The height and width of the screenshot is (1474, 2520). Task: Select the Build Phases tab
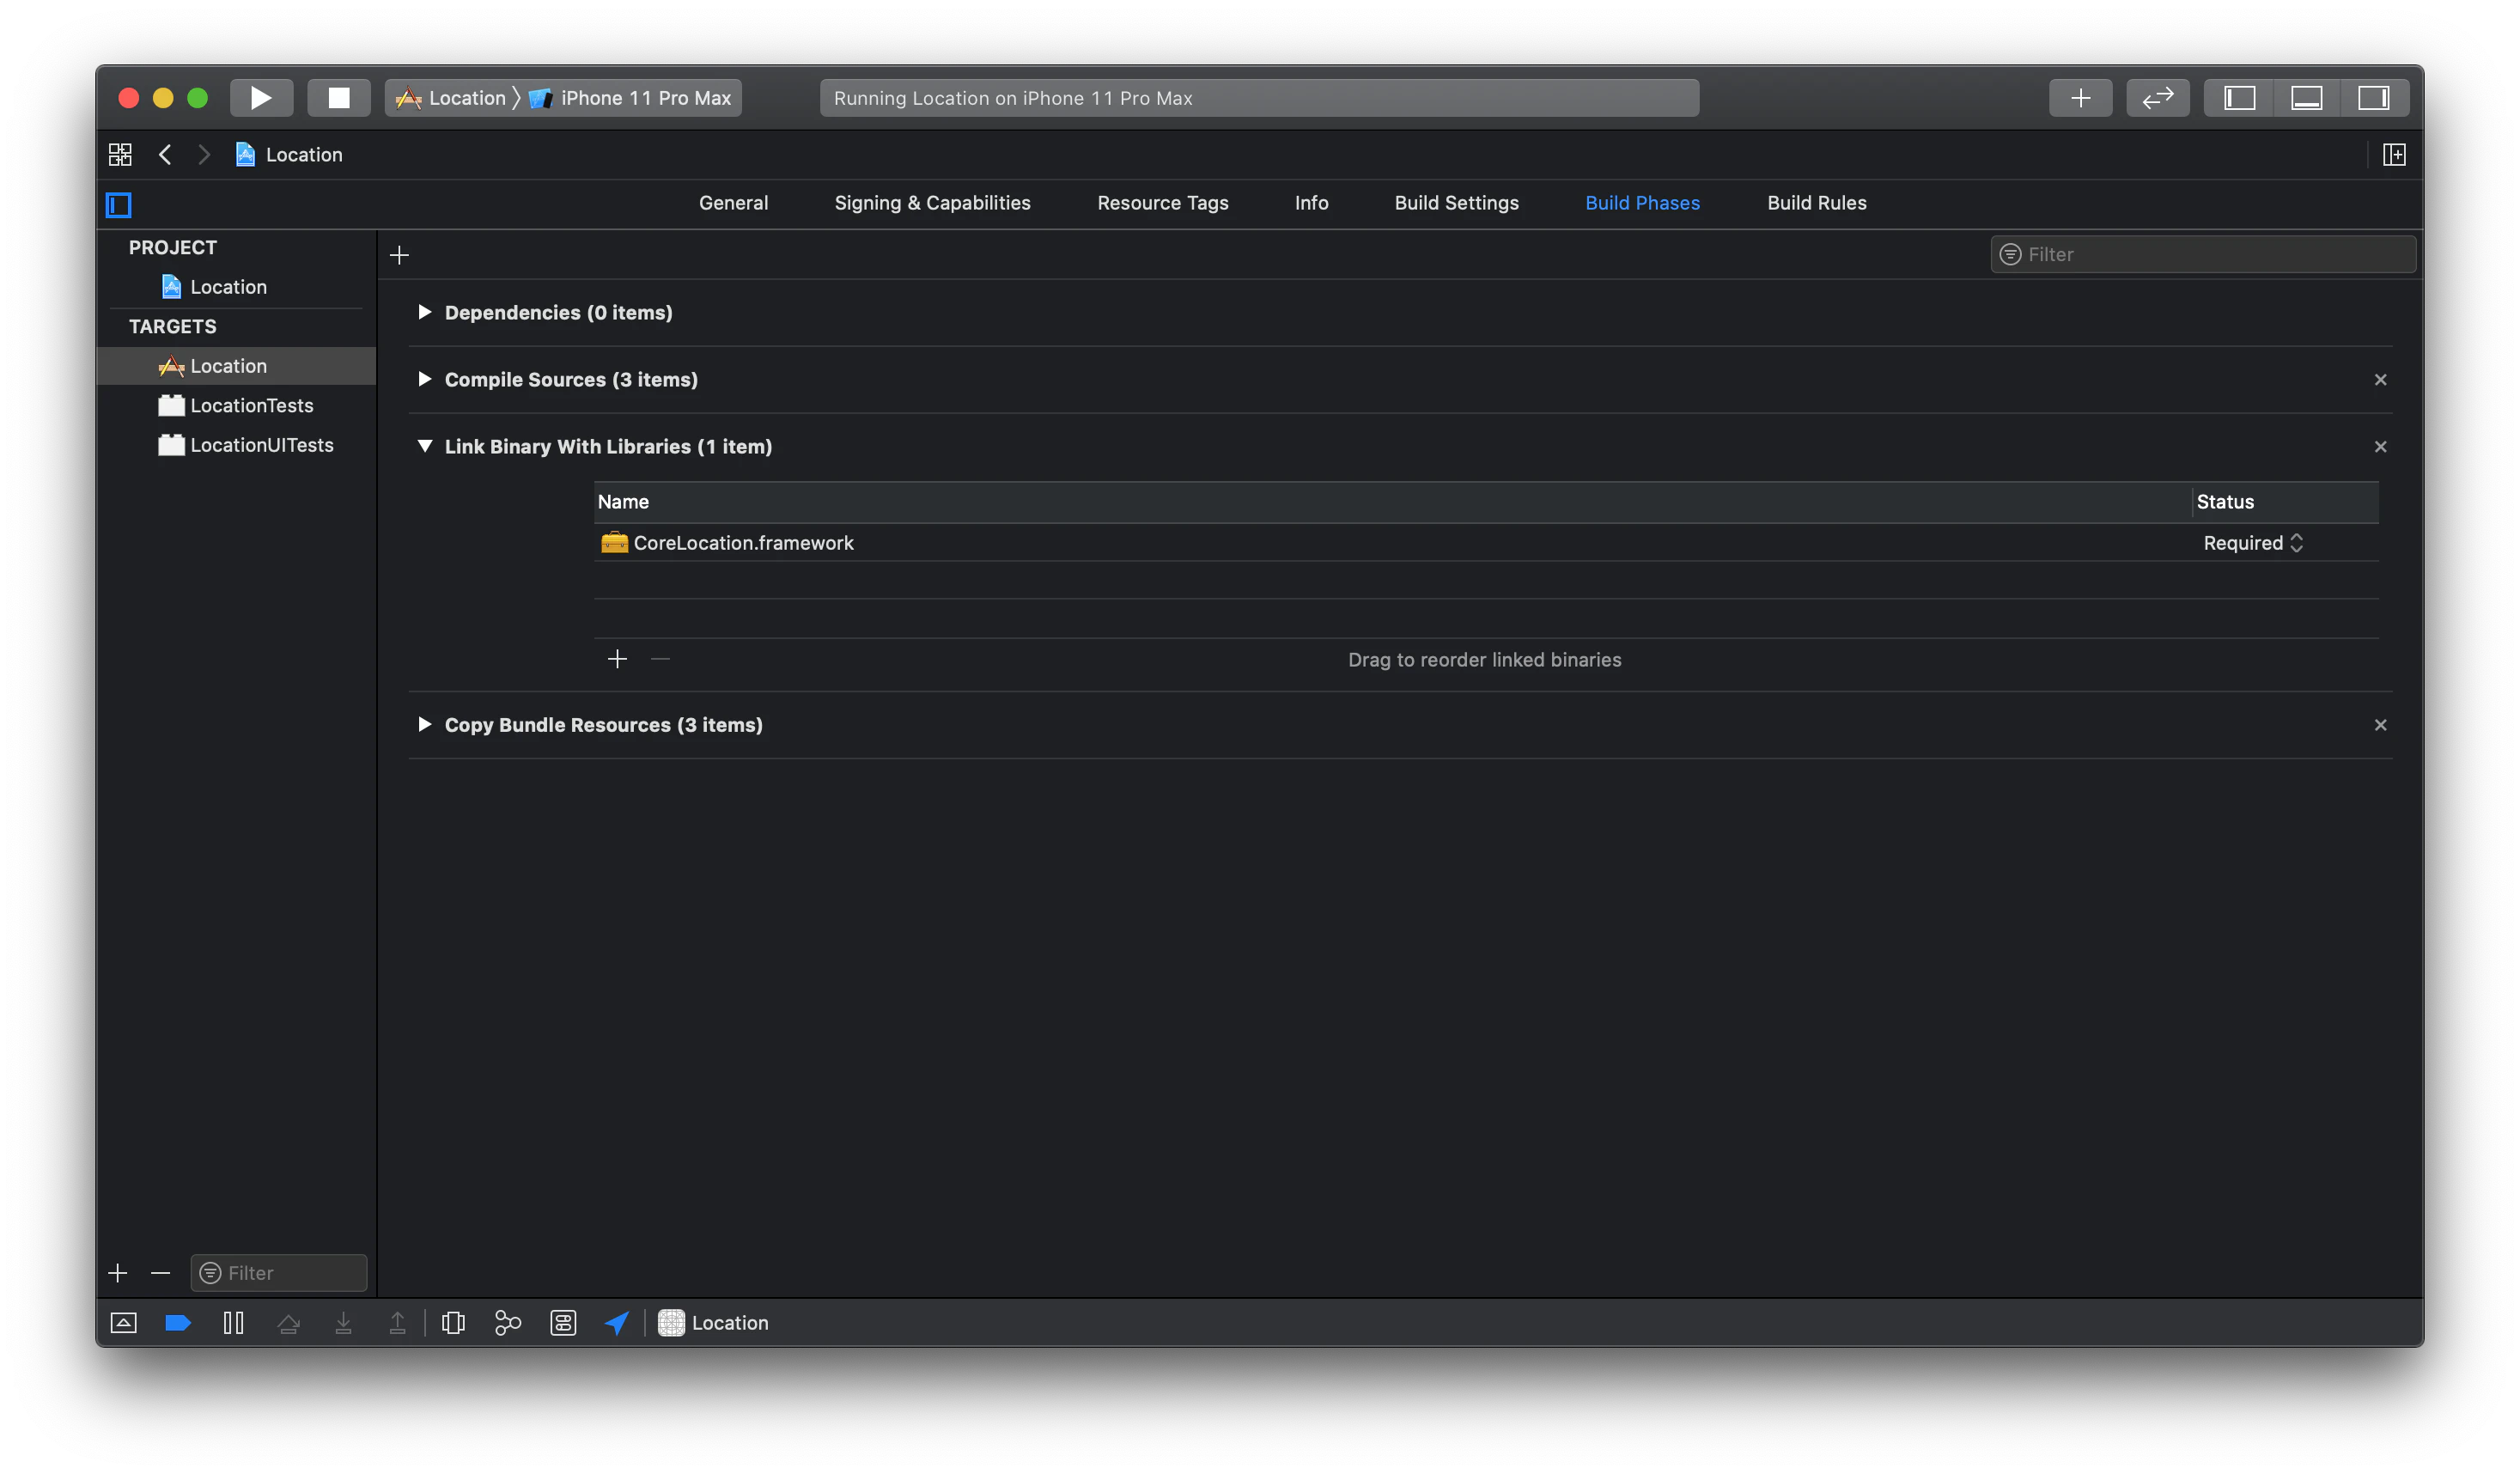click(1642, 203)
